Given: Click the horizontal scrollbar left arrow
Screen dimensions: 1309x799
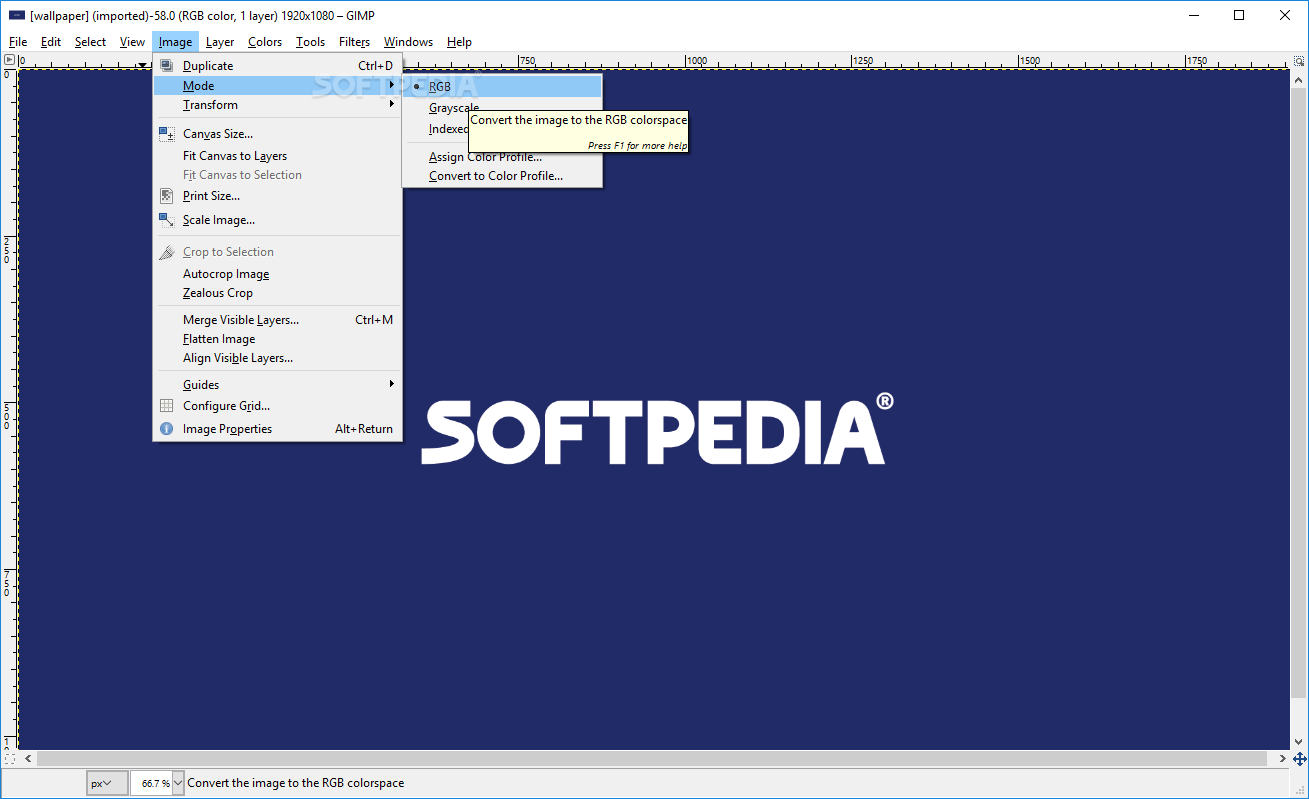Looking at the screenshot, I should pos(27,759).
